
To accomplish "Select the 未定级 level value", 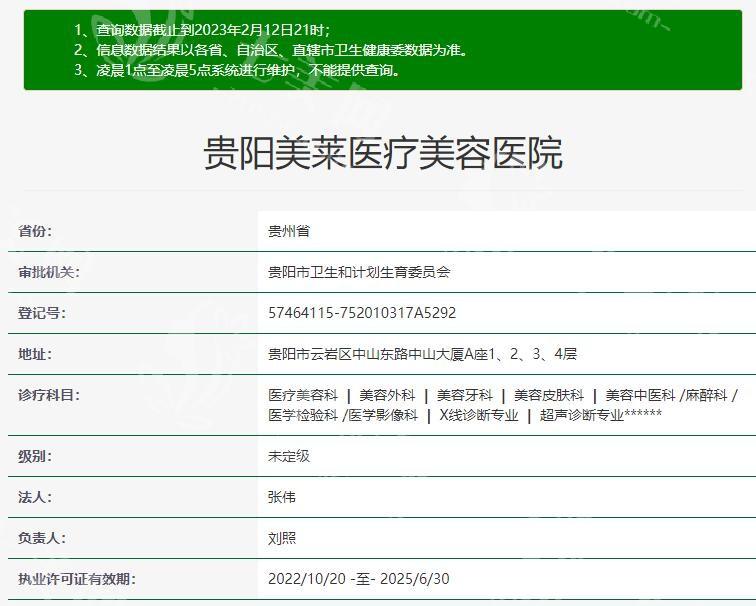I will (x=289, y=456).
